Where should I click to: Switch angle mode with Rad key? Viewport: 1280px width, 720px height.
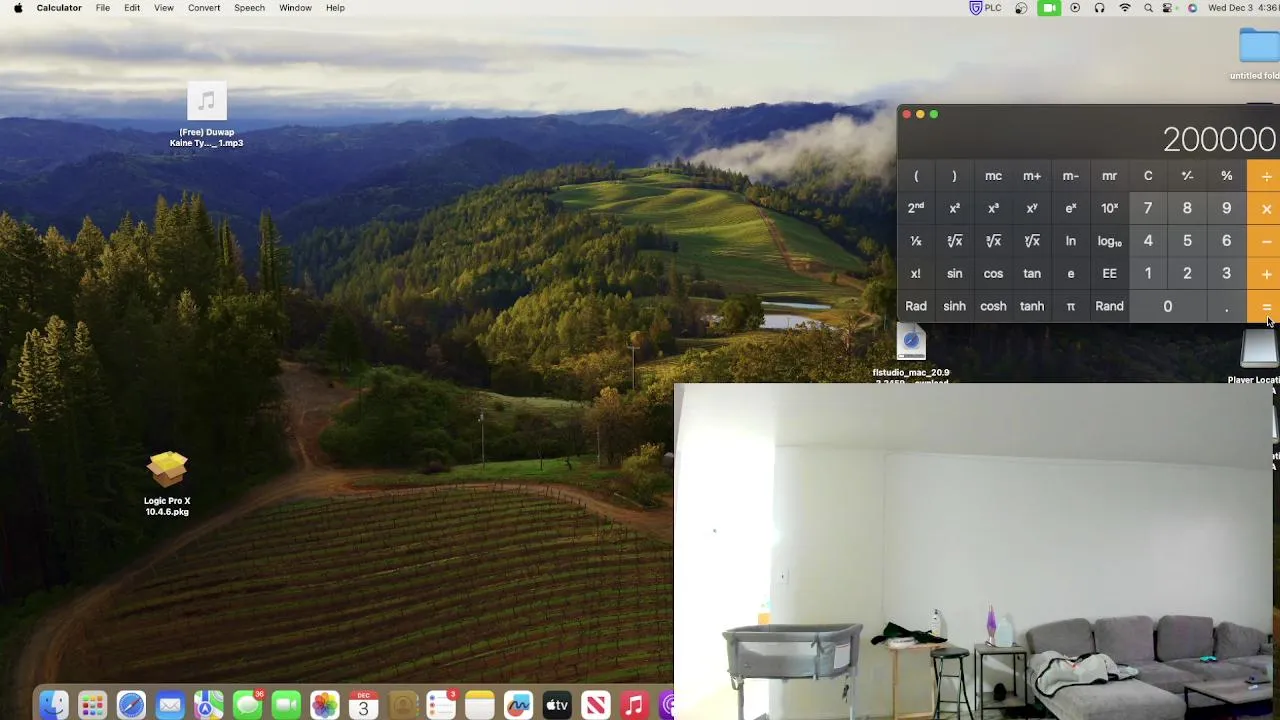(916, 307)
